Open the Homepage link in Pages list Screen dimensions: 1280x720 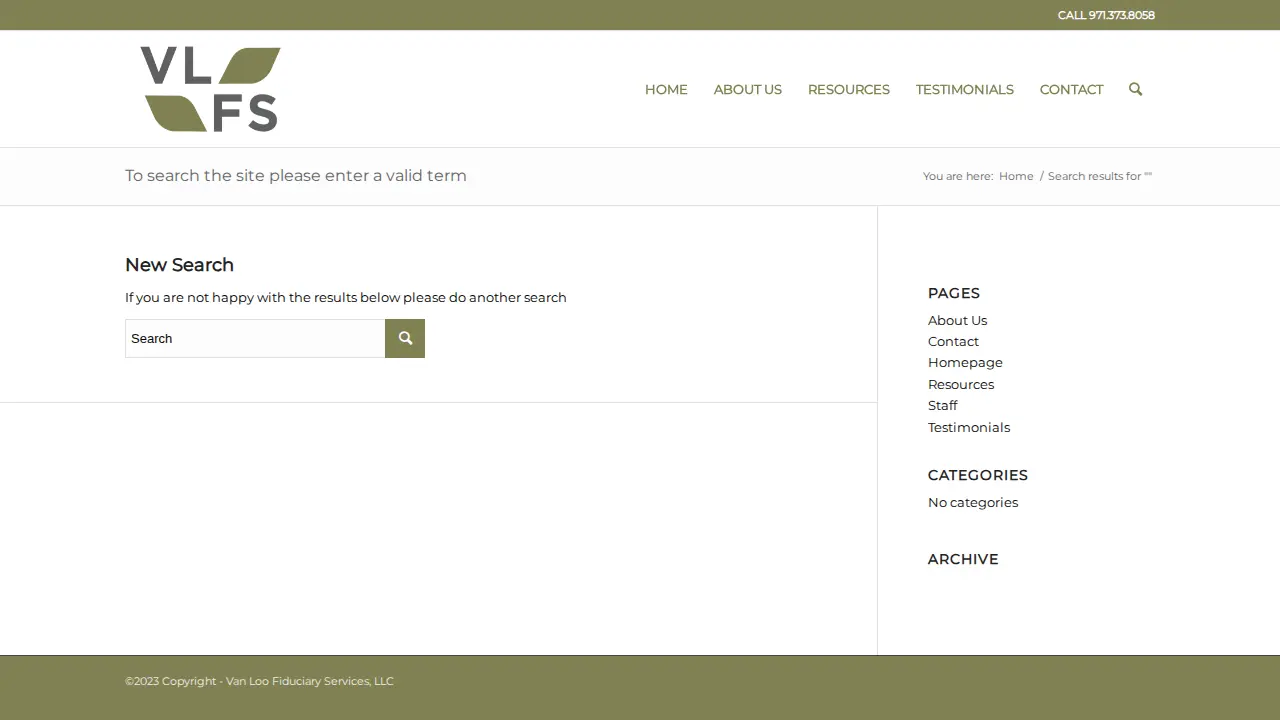click(965, 362)
